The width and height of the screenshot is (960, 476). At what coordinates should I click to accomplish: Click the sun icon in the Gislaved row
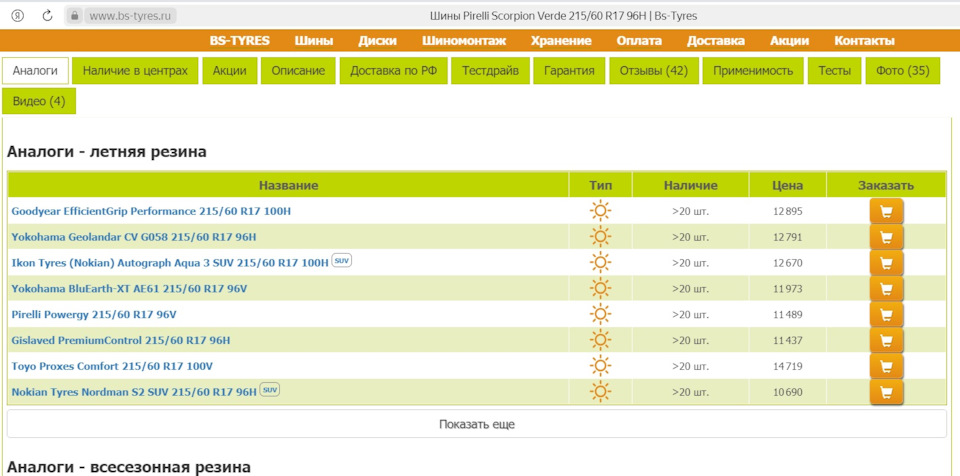[600, 340]
